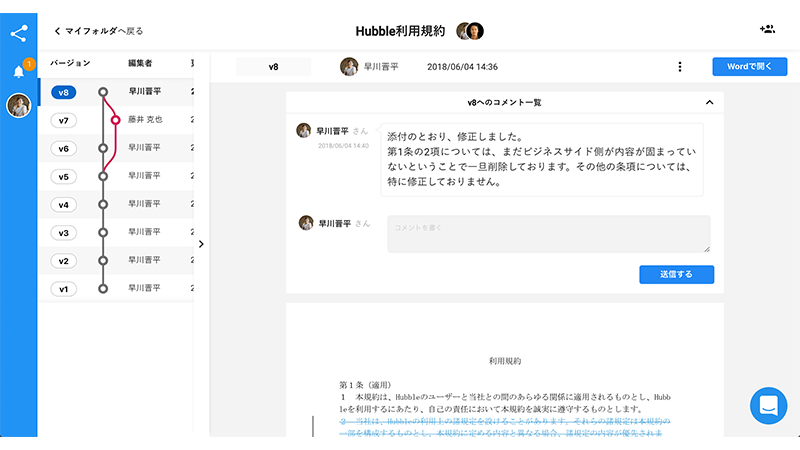
Task: Click the 第1条（適用）heading in document
Action: pyautogui.click(x=365, y=385)
